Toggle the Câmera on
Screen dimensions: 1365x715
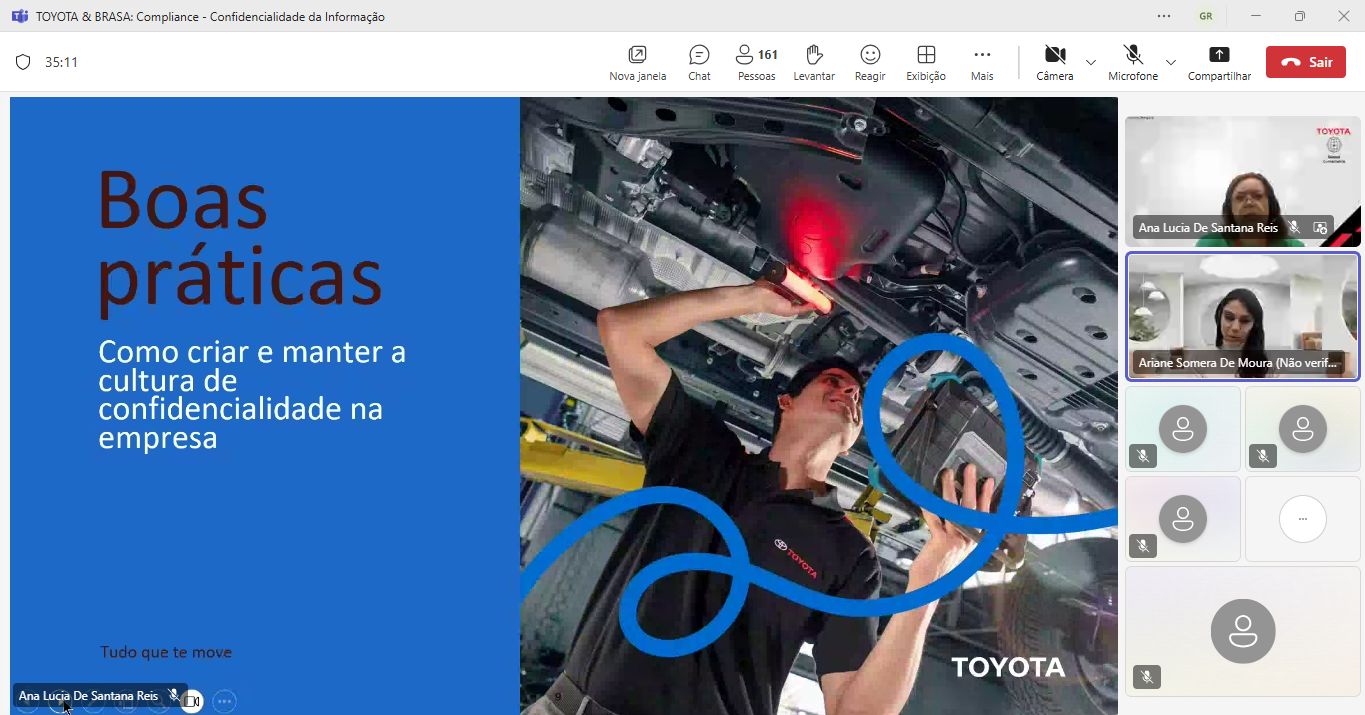[x=1054, y=62]
